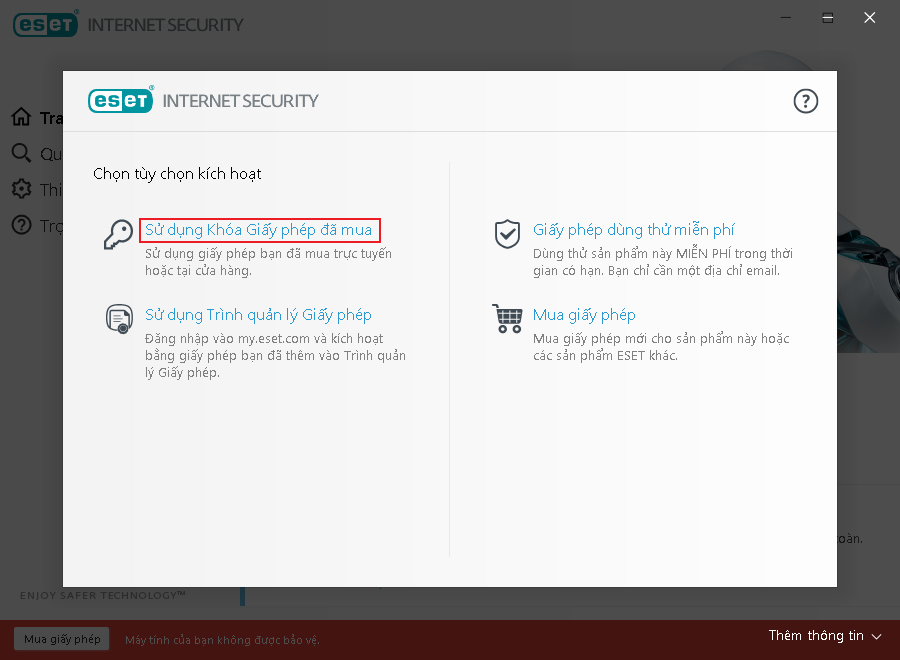Screen dimensions: 900x660
Task: Open the help question mark icon in the dialog
Action: [x=805, y=102]
